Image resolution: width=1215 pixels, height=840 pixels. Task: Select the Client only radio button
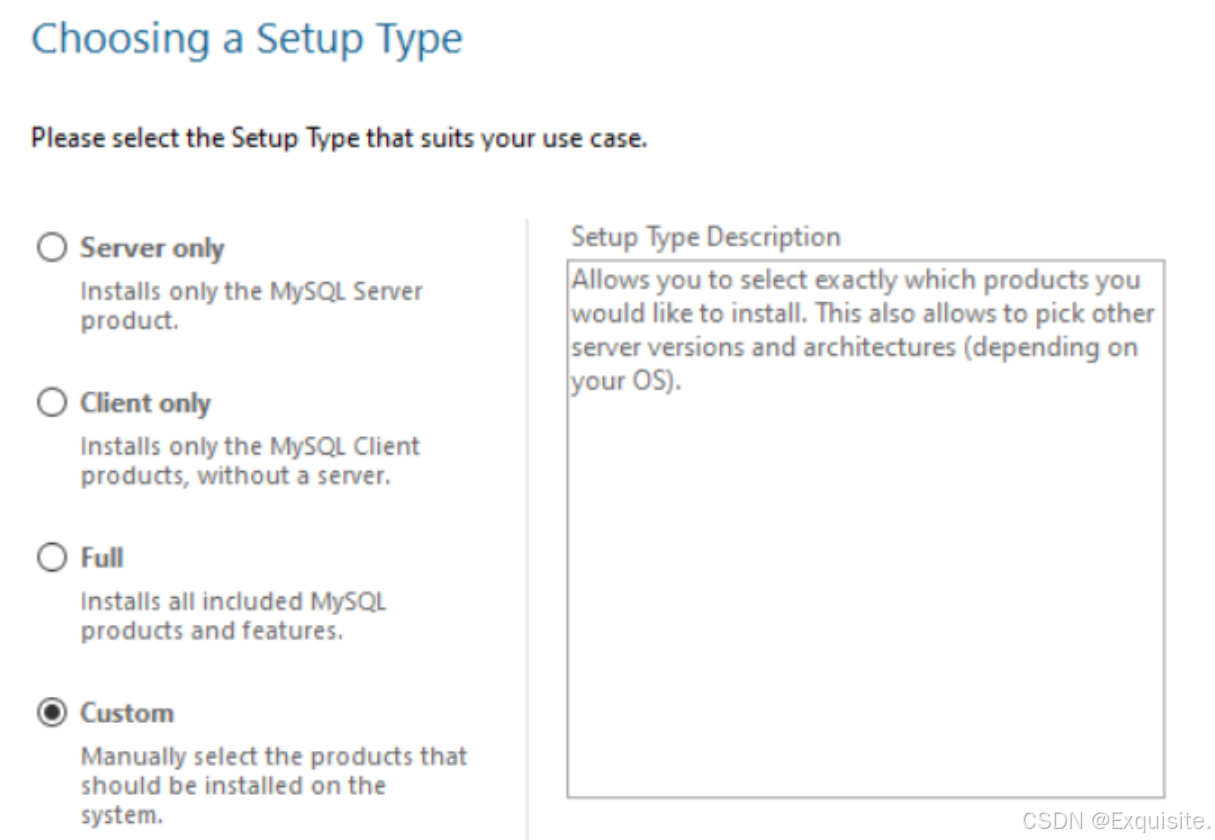51,403
